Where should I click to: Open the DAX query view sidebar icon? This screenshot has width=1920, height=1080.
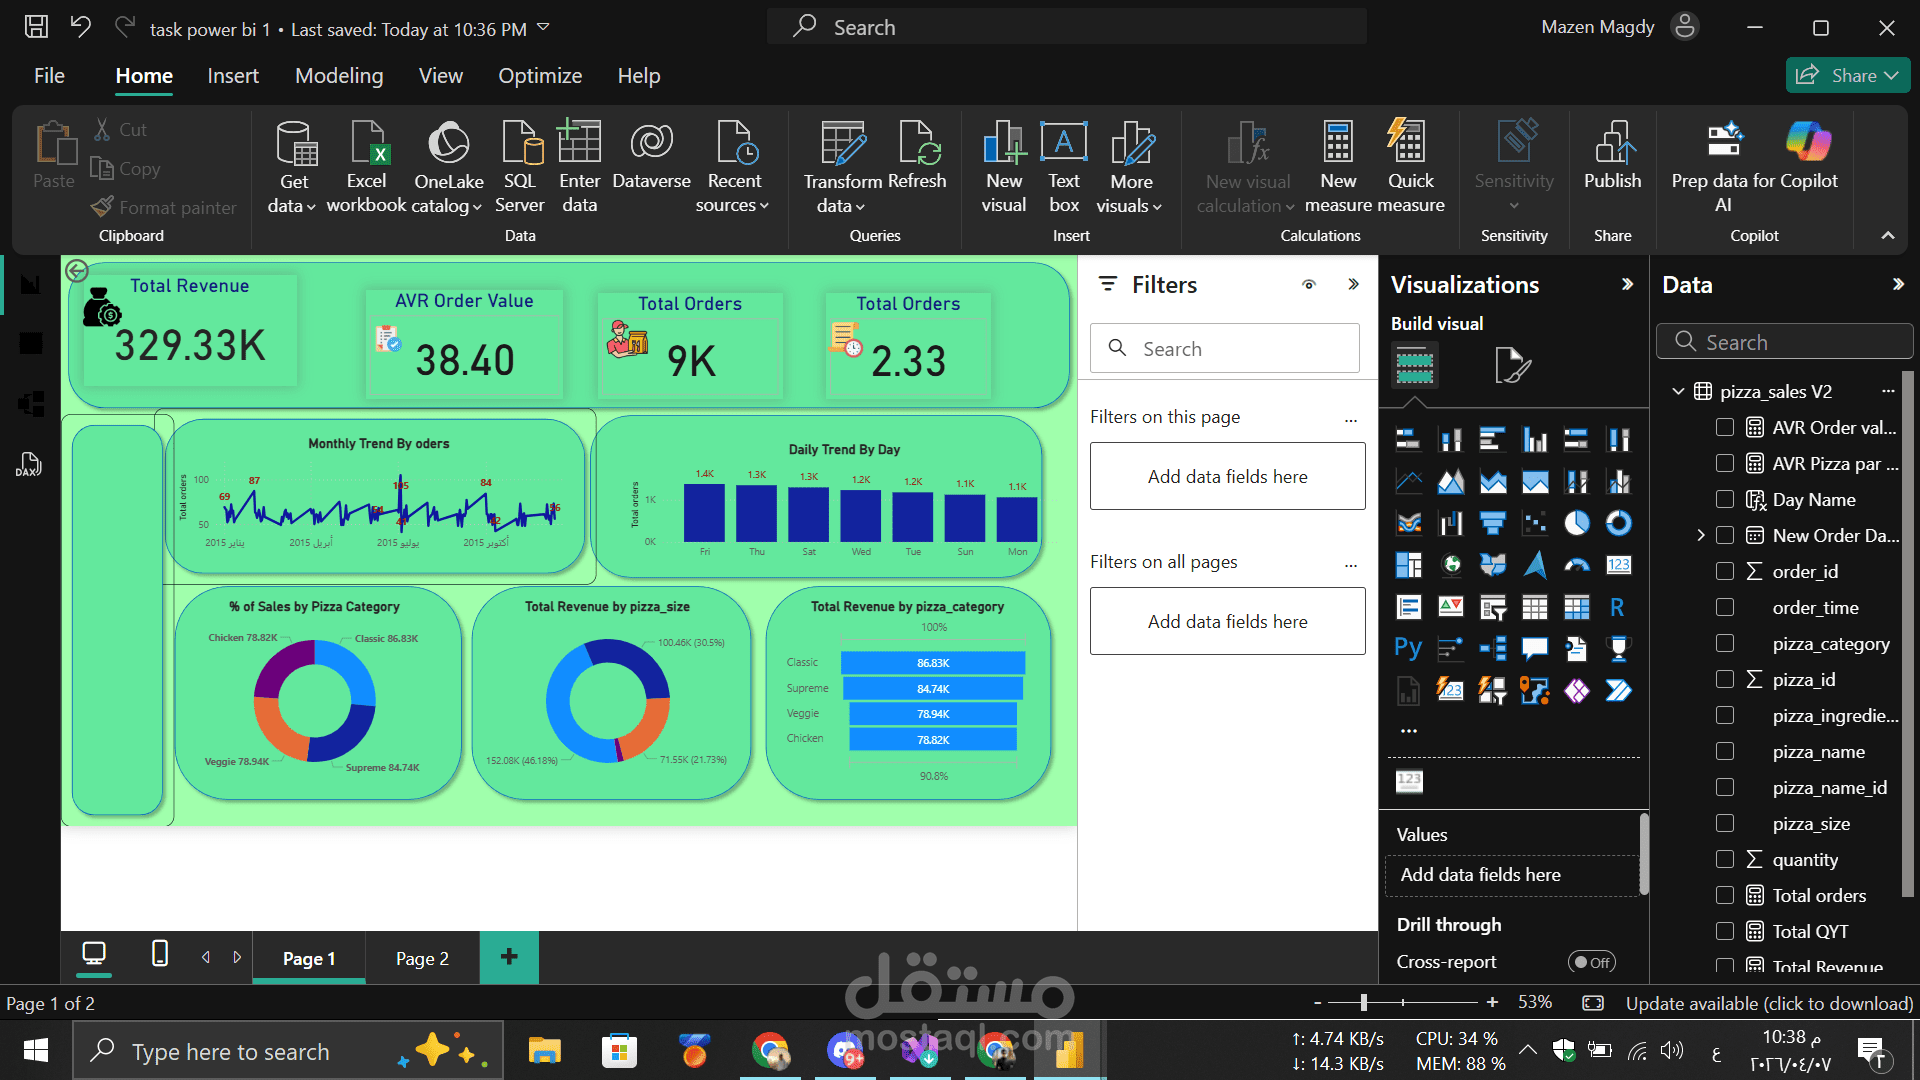29,464
